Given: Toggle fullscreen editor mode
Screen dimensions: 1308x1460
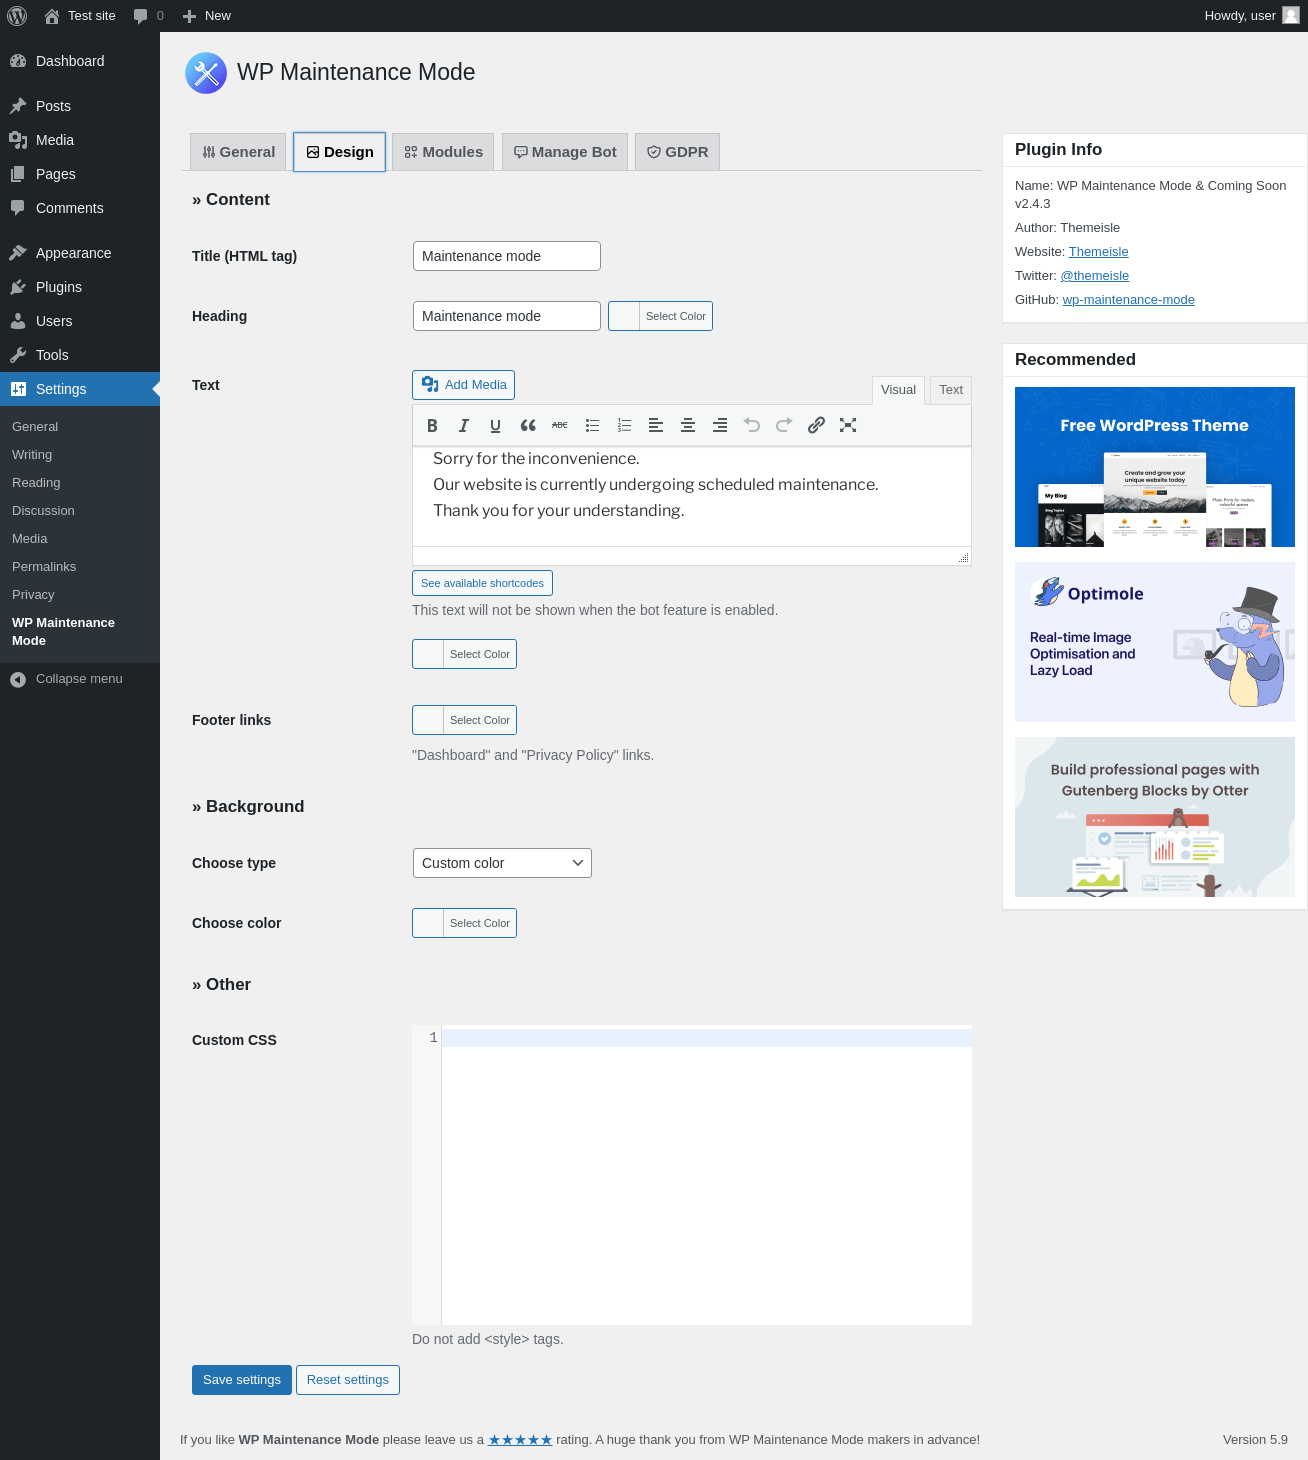Looking at the screenshot, I should (848, 425).
